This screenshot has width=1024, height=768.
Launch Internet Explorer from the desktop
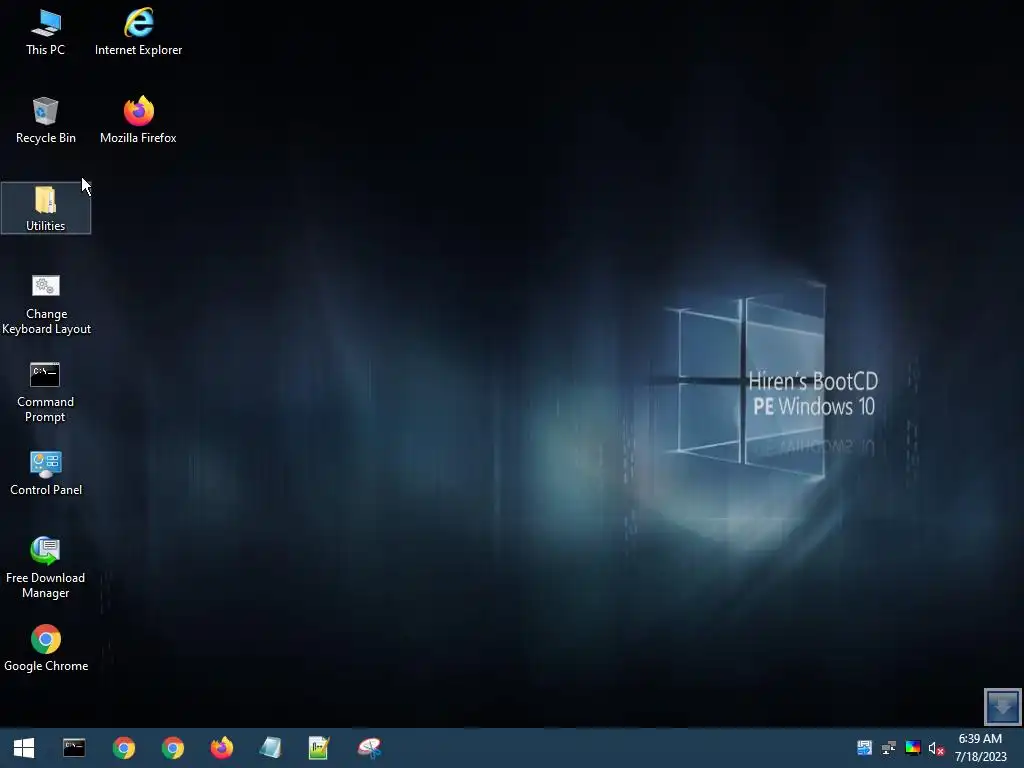[138, 32]
